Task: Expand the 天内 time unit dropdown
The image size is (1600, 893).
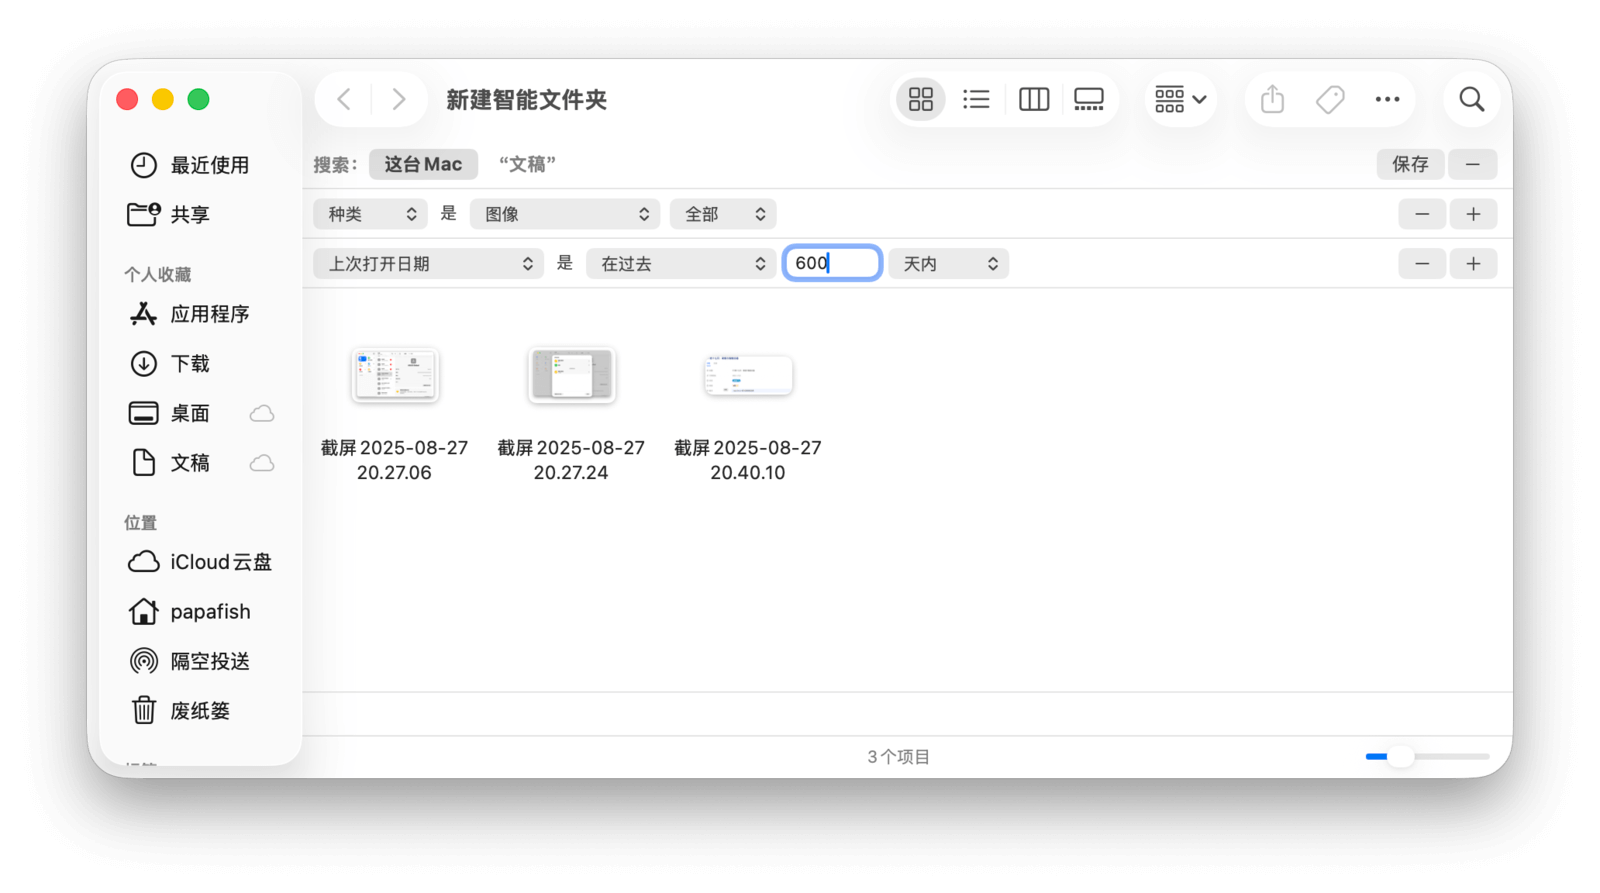Action: pyautogui.click(x=948, y=264)
